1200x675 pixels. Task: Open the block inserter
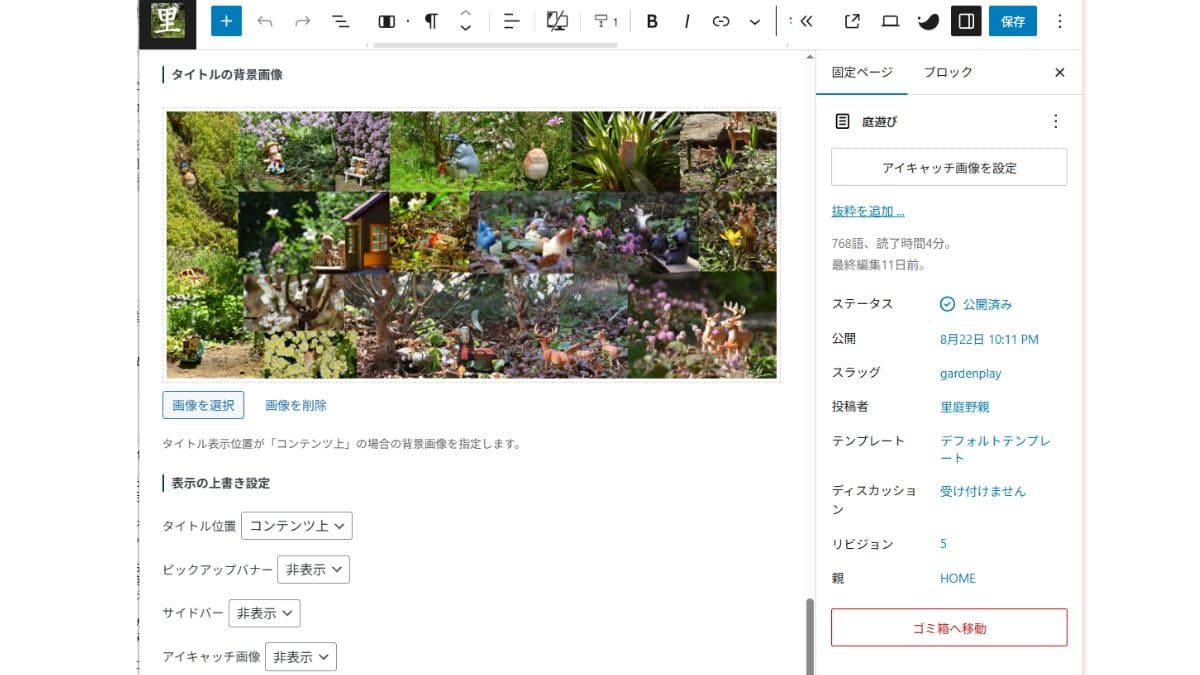(x=225, y=21)
